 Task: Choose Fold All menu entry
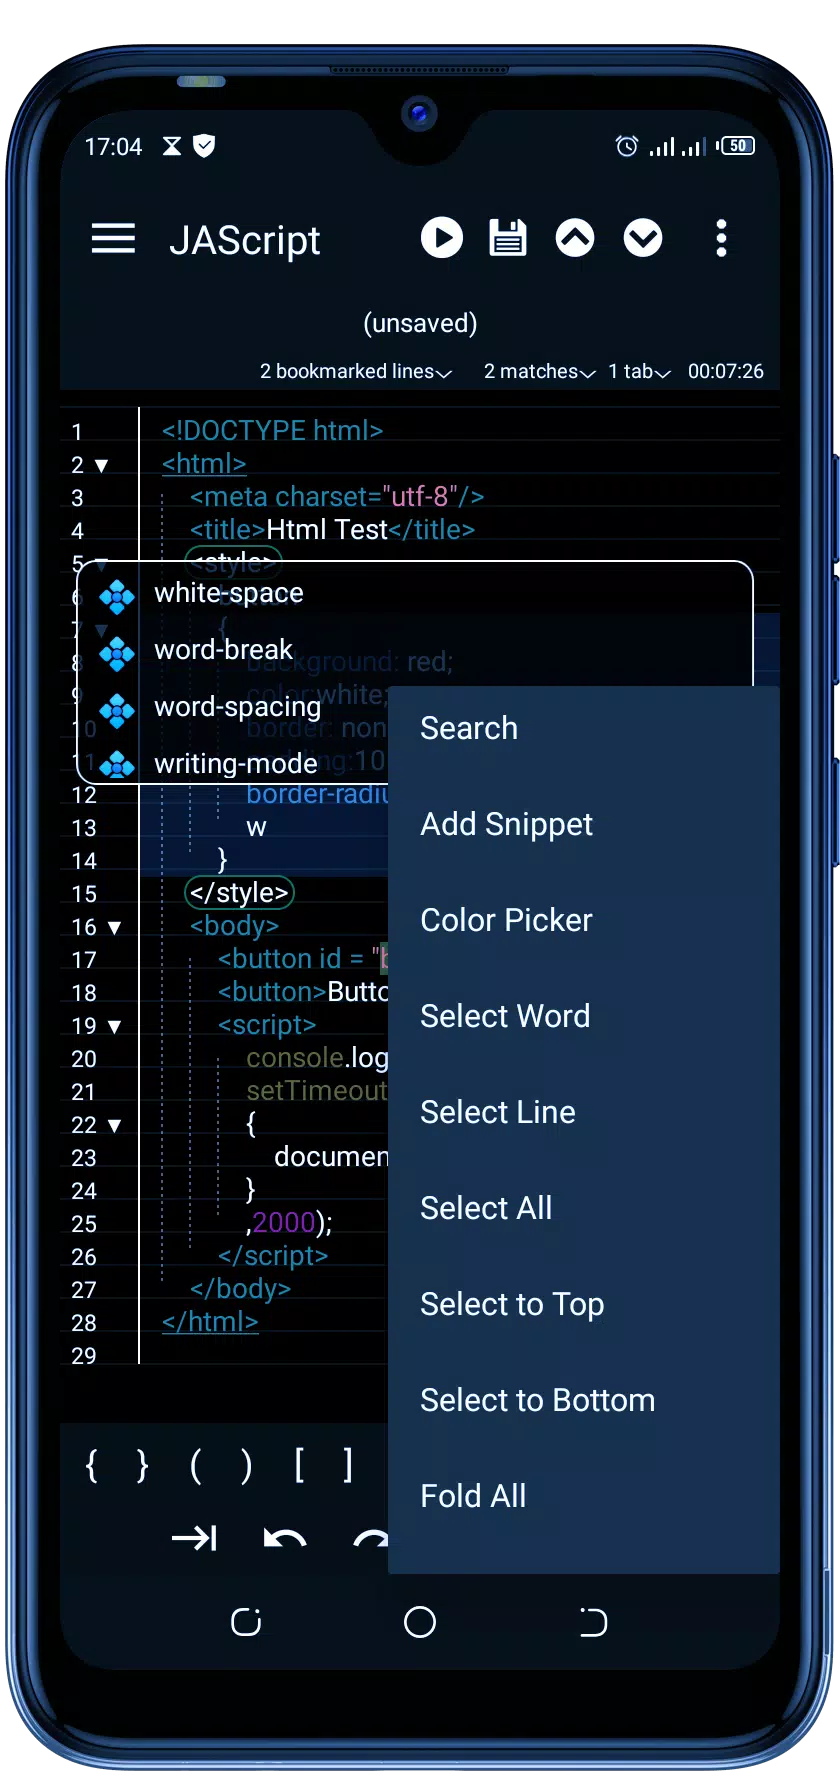click(x=583, y=1496)
